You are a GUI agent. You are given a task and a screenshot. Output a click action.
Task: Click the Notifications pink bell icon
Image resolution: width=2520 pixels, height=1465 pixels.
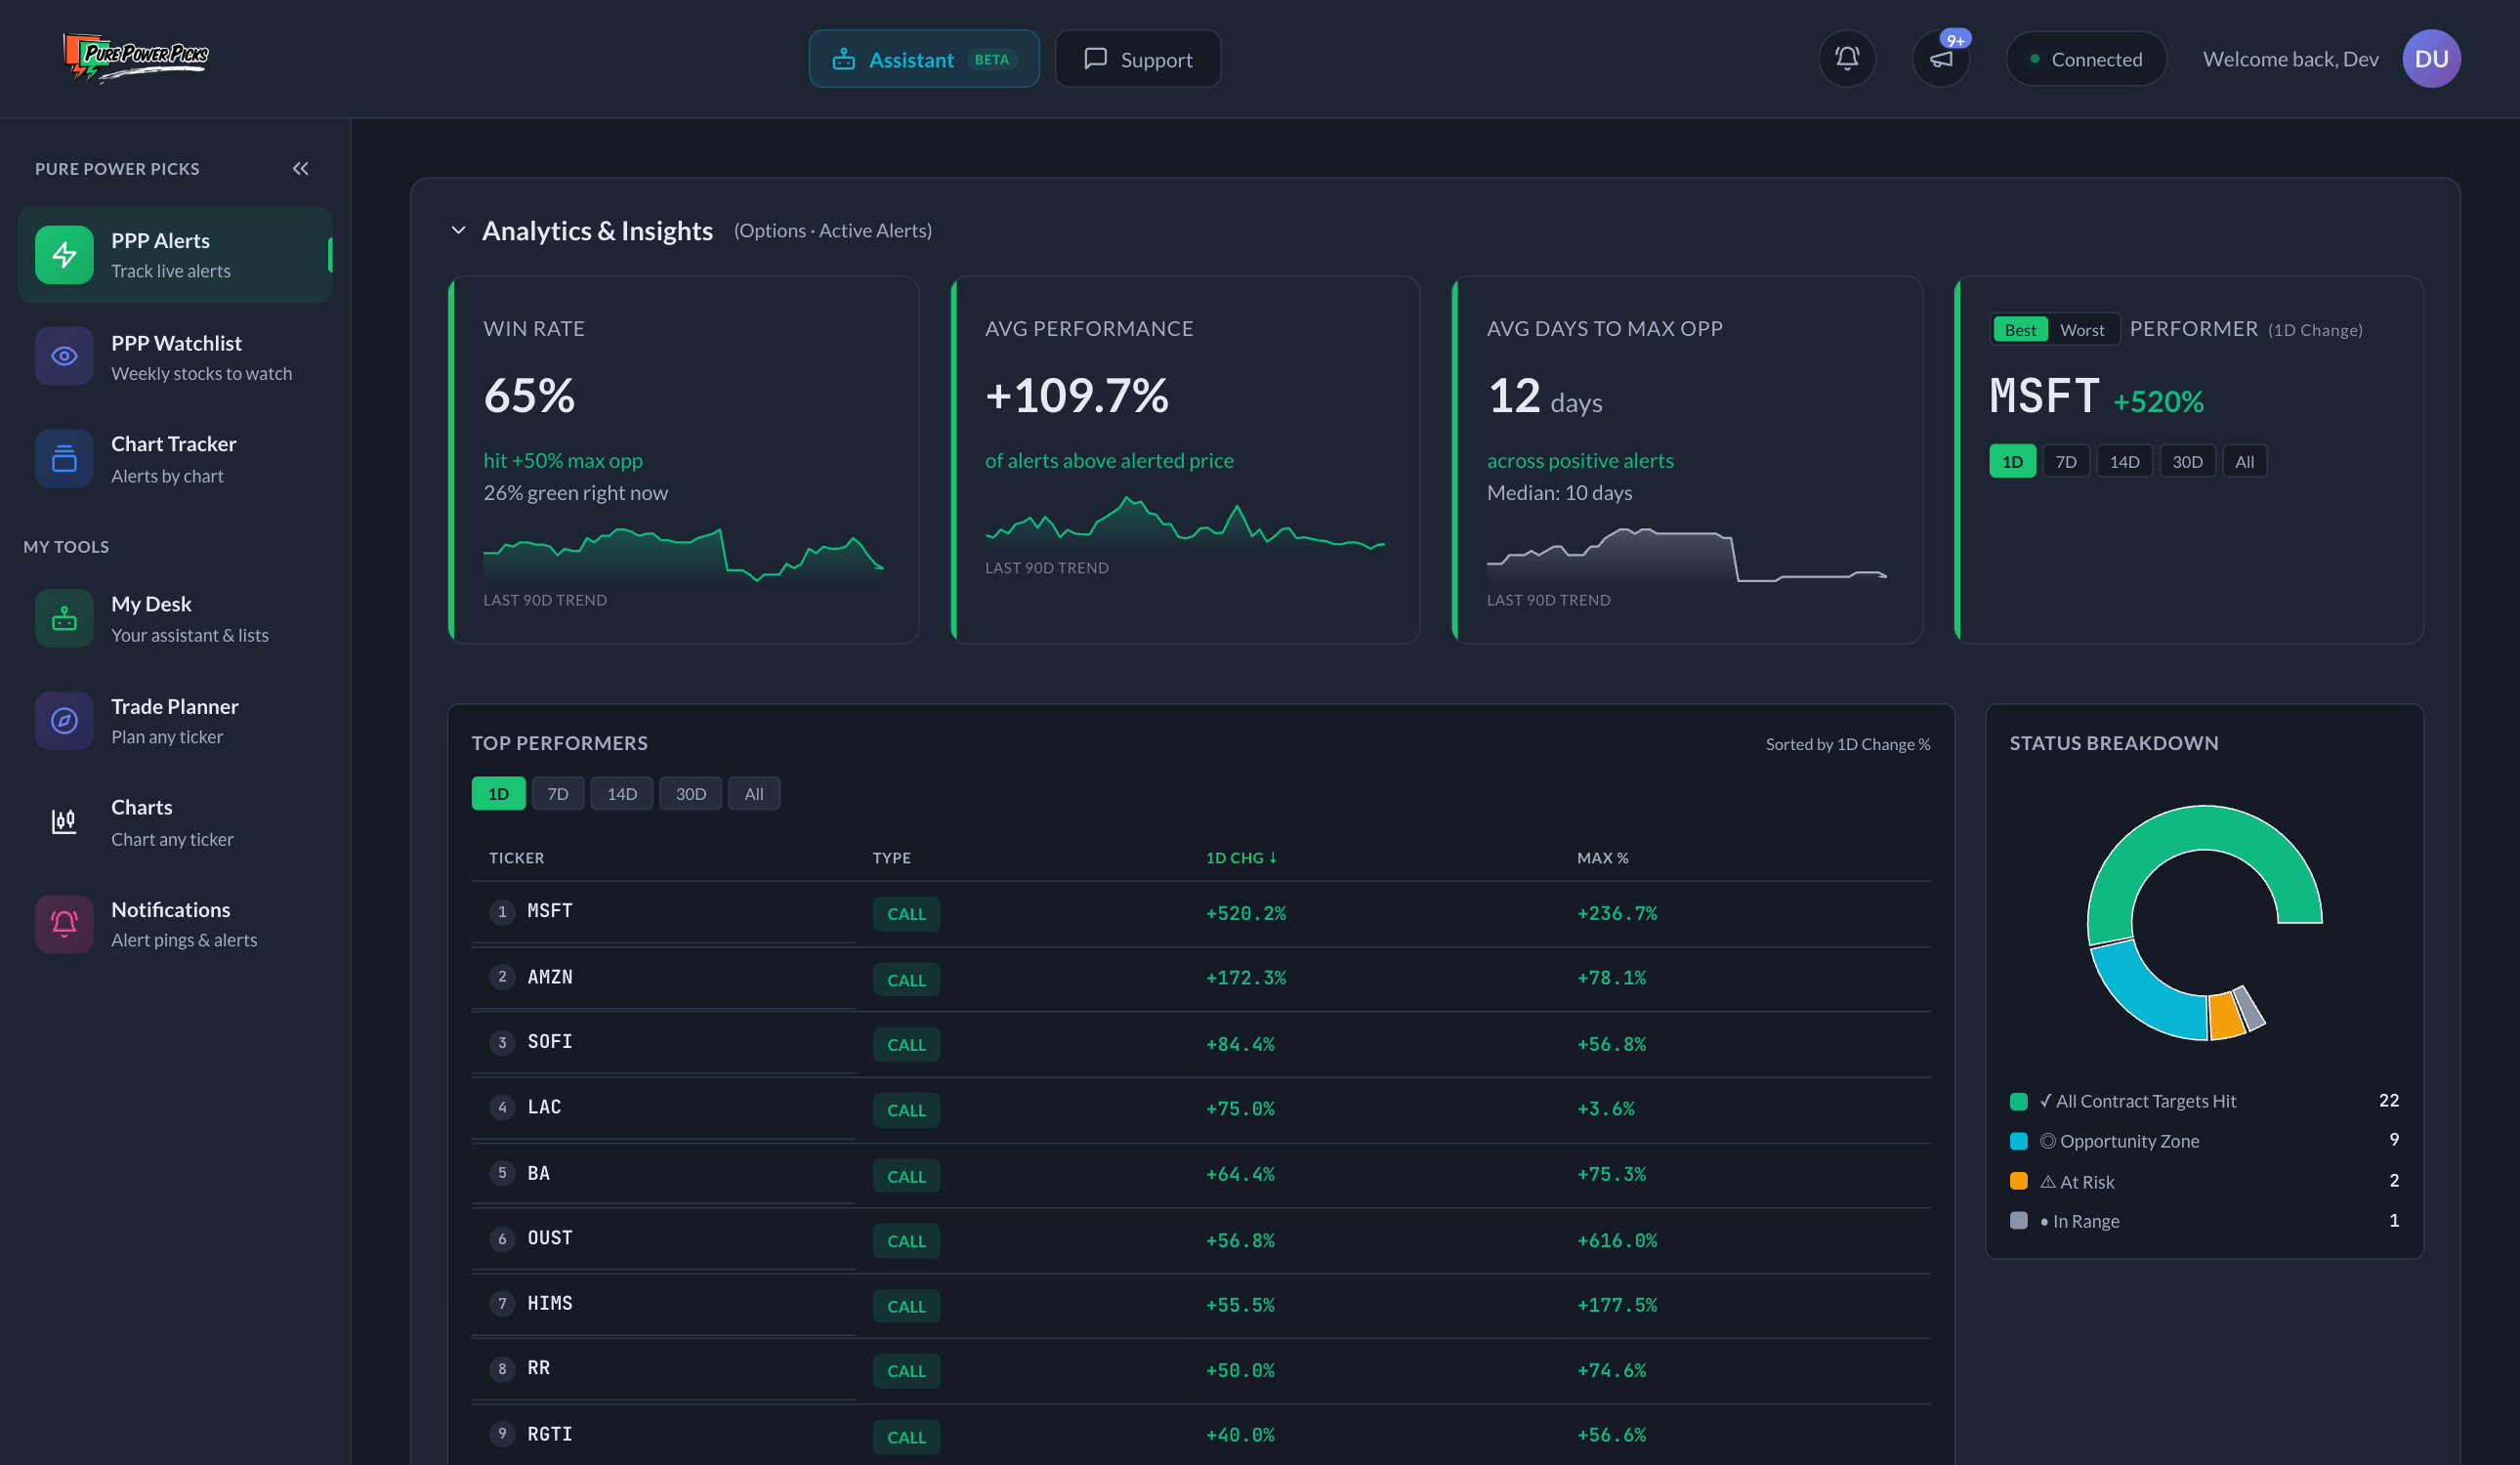click(64, 923)
